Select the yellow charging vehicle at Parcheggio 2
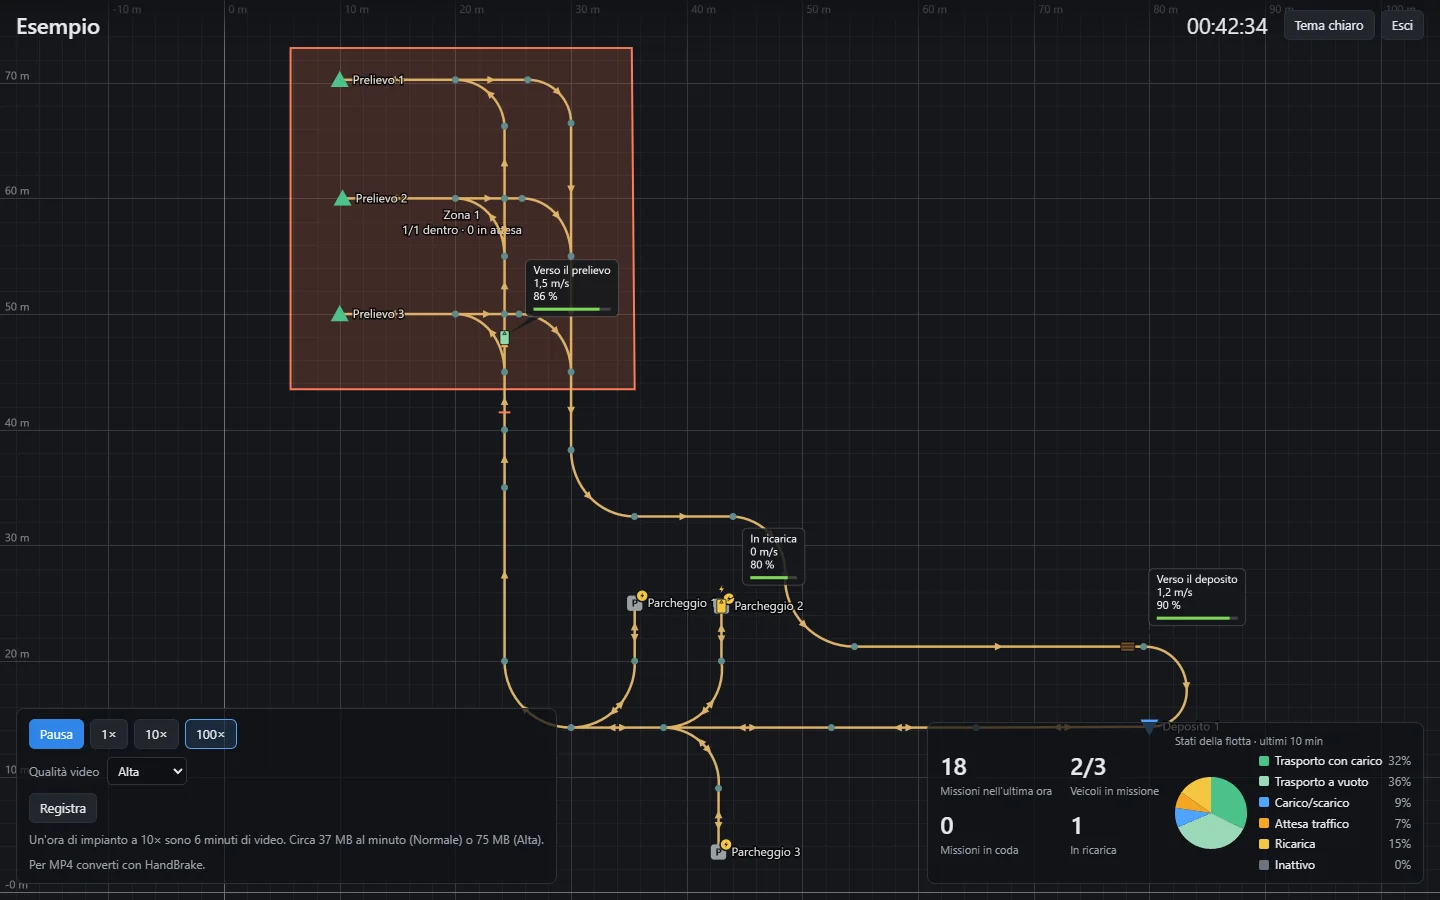This screenshot has height=900, width=1440. pyautogui.click(x=721, y=606)
